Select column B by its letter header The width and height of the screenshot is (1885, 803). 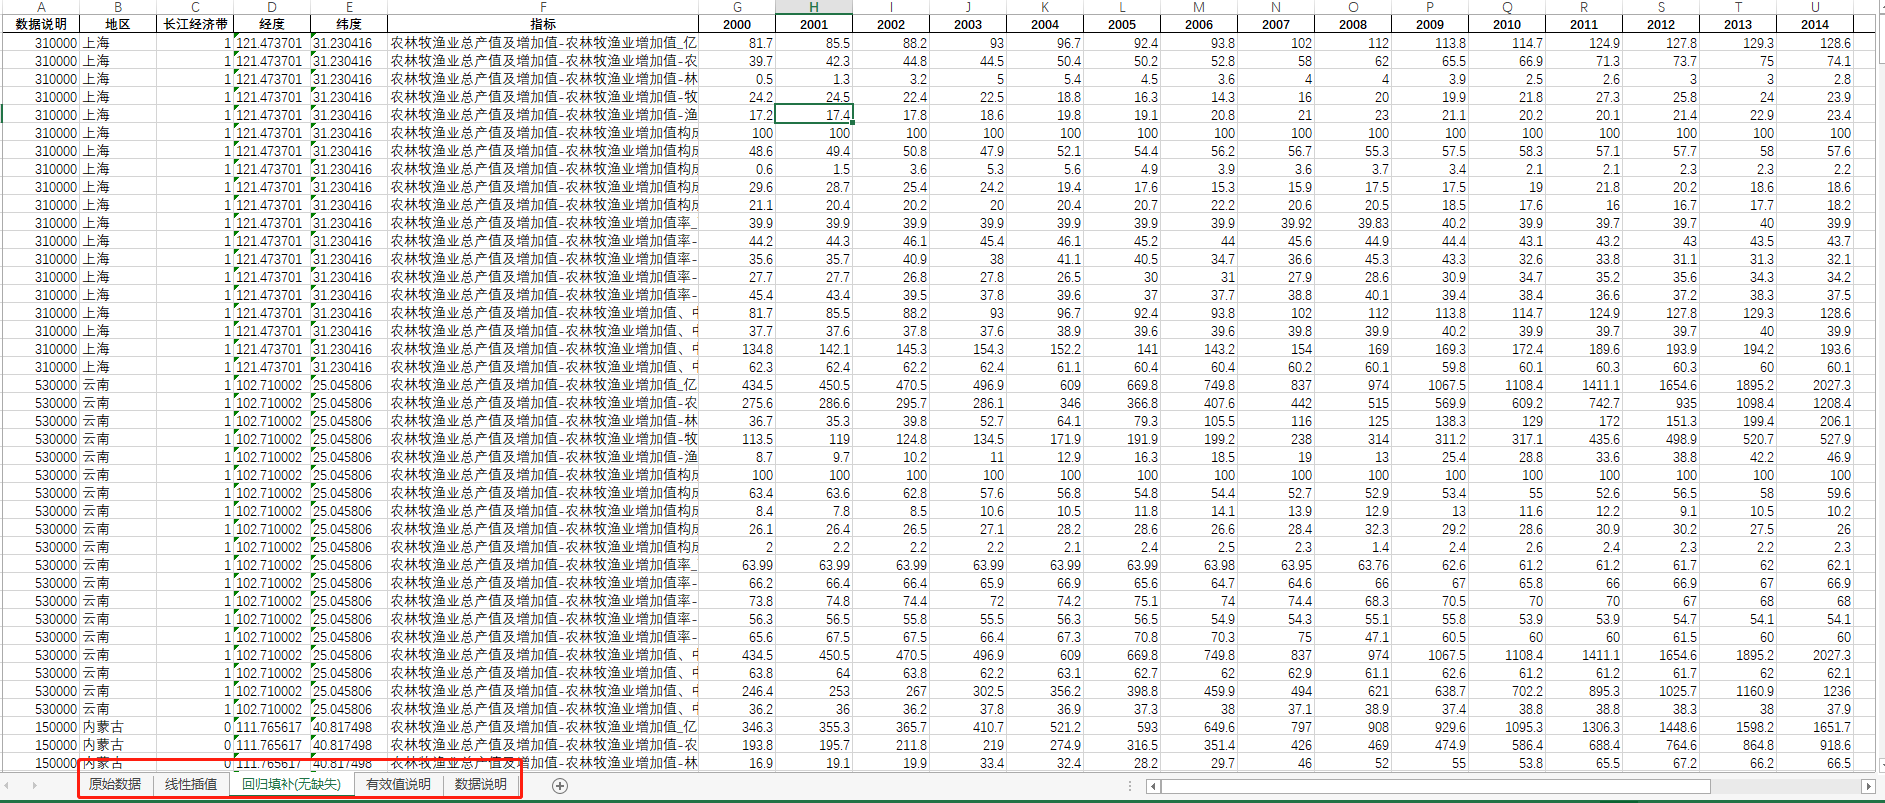pyautogui.click(x=118, y=7)
